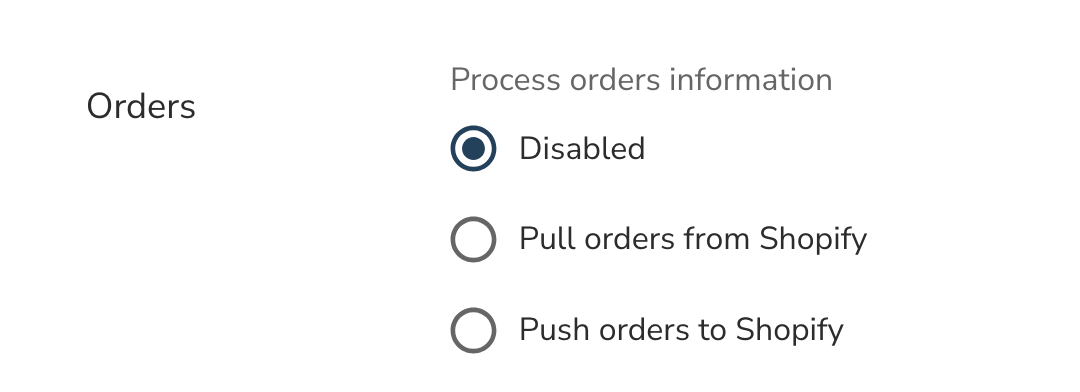Select the Disabled radio button
This screenshot has height=392, width=1080.
(473, 148)
